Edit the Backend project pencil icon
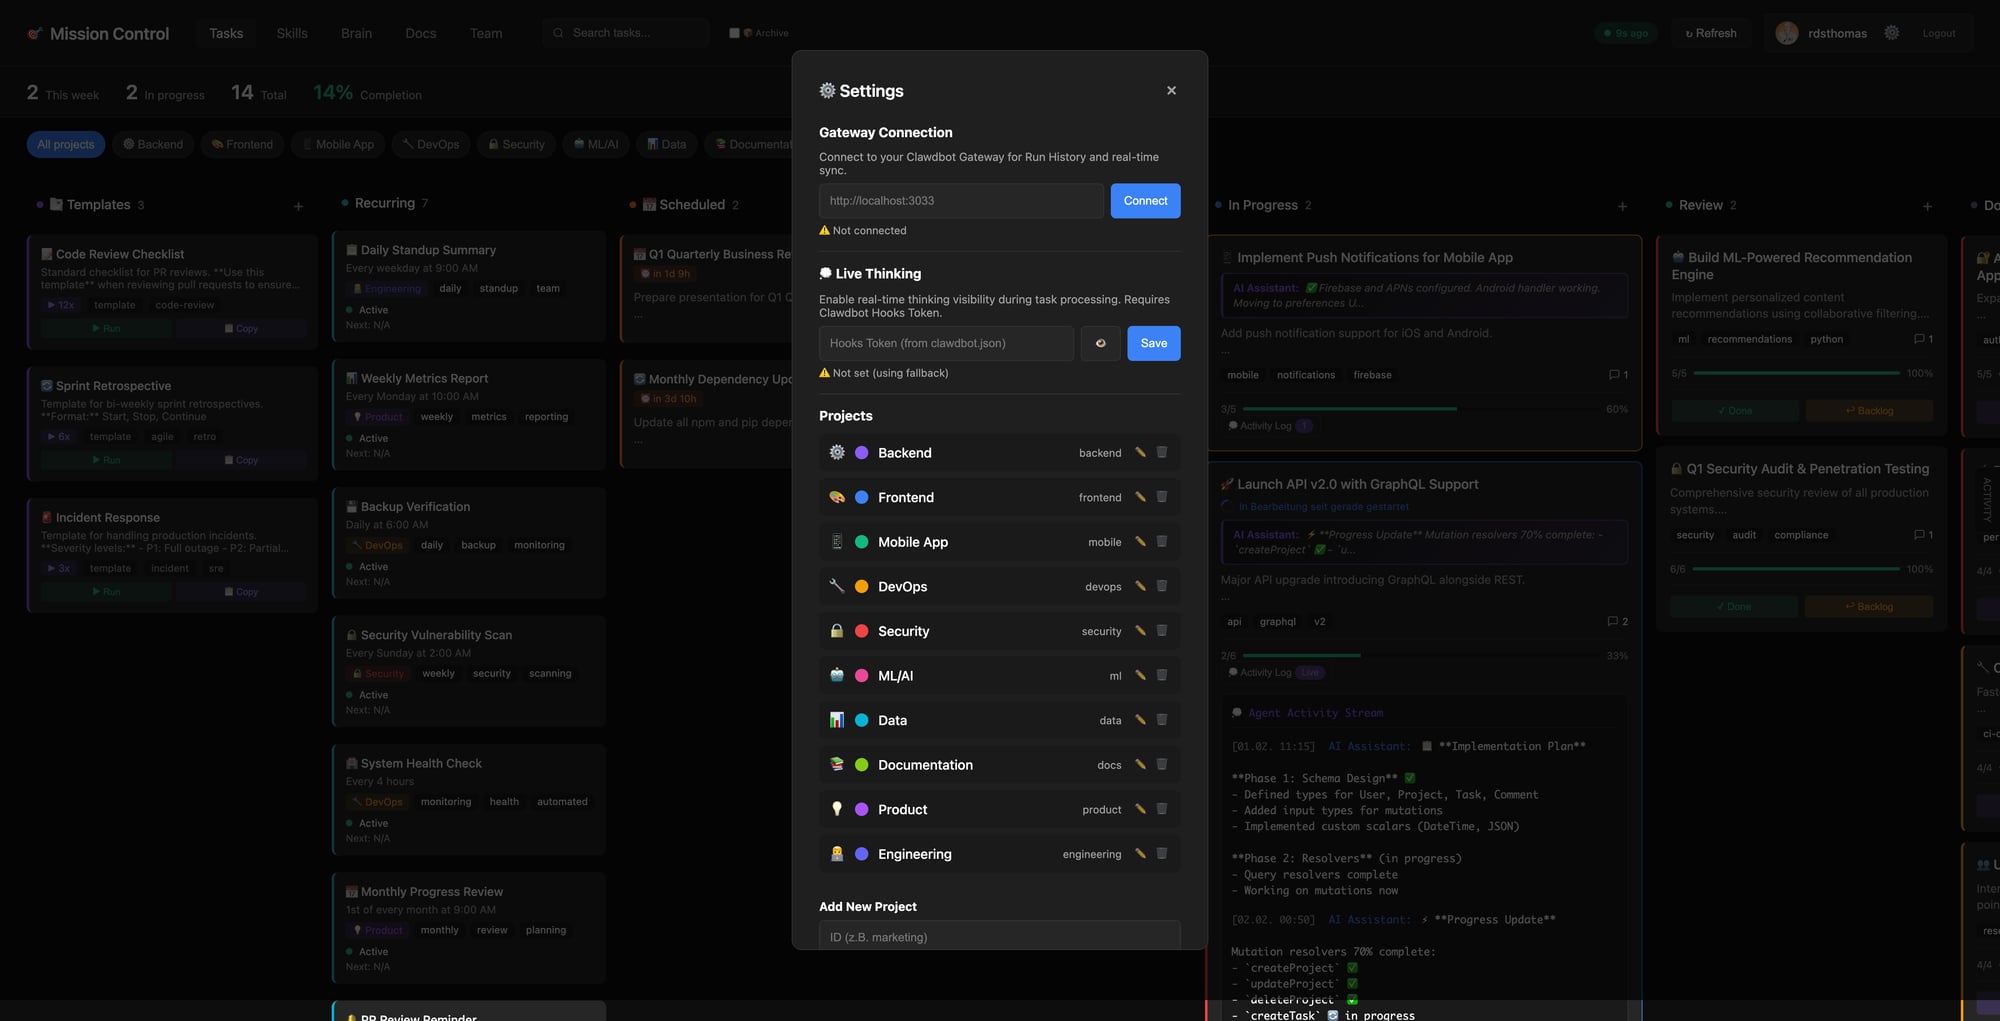2000x1021 pixels. click(1140, 452)
